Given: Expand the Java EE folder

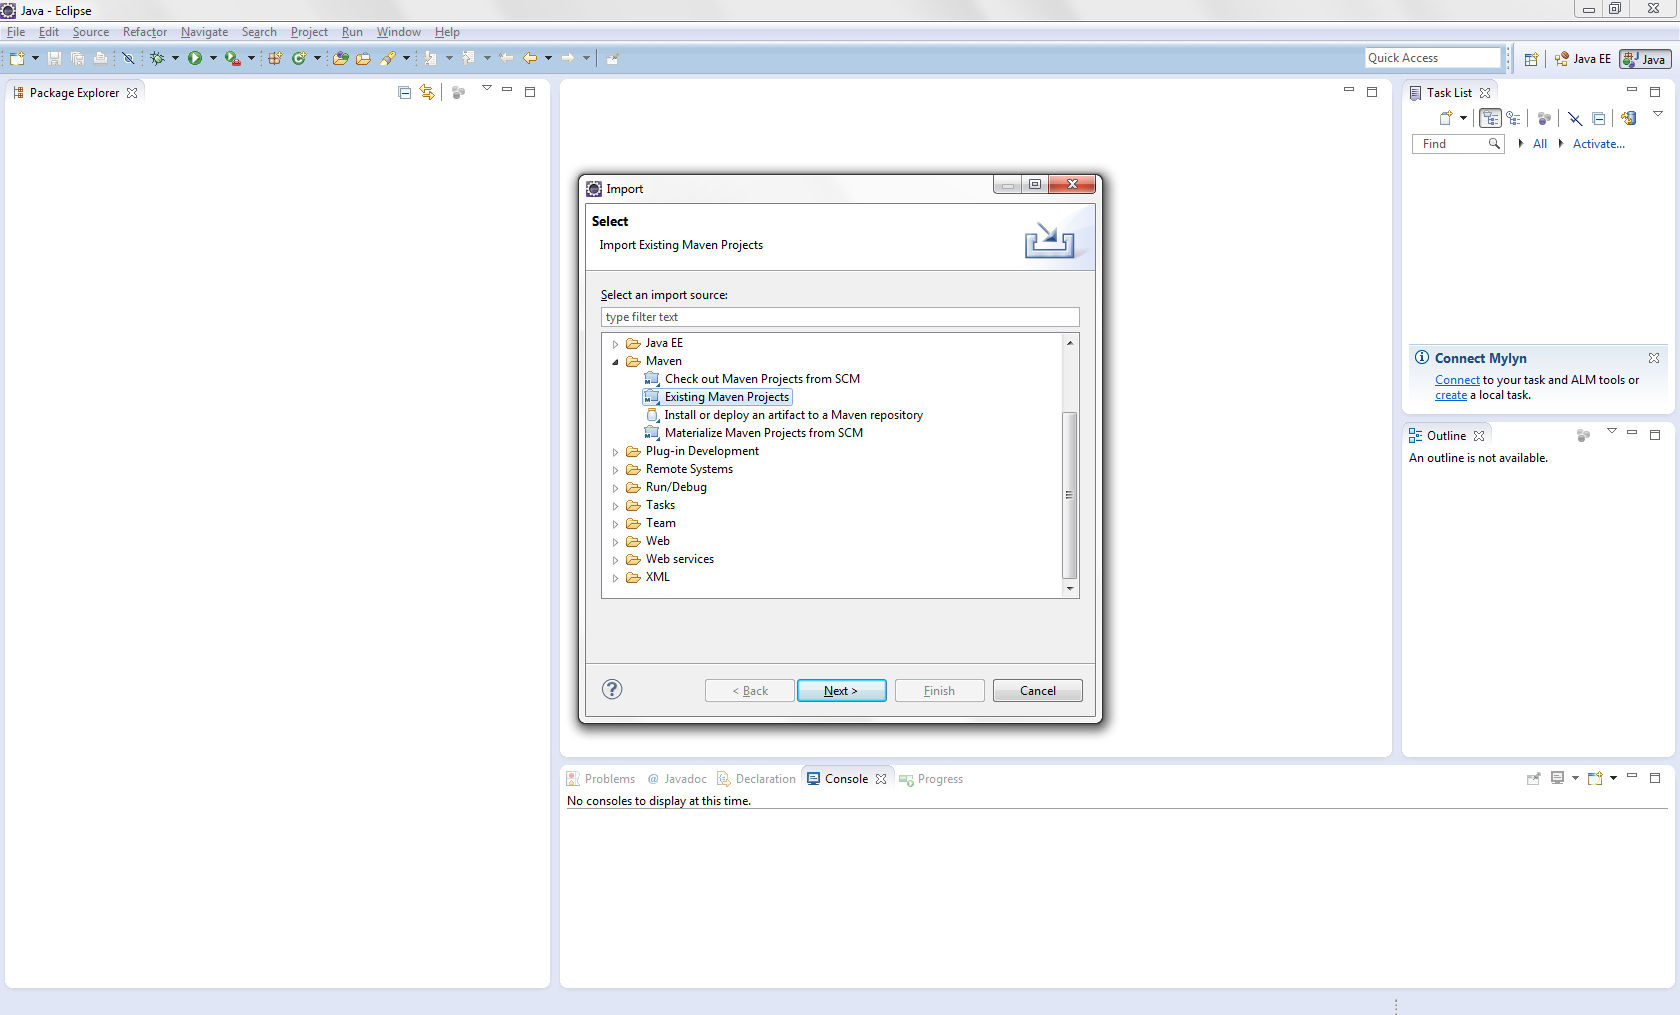Looking at the screenshot, I should point(616,344).
